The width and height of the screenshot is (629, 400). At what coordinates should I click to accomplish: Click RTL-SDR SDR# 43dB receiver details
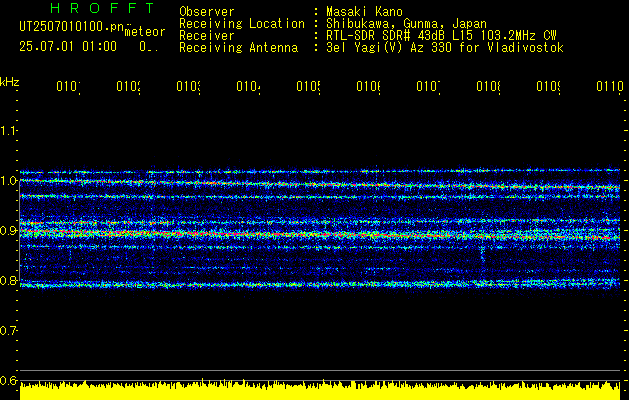[441, 36]
